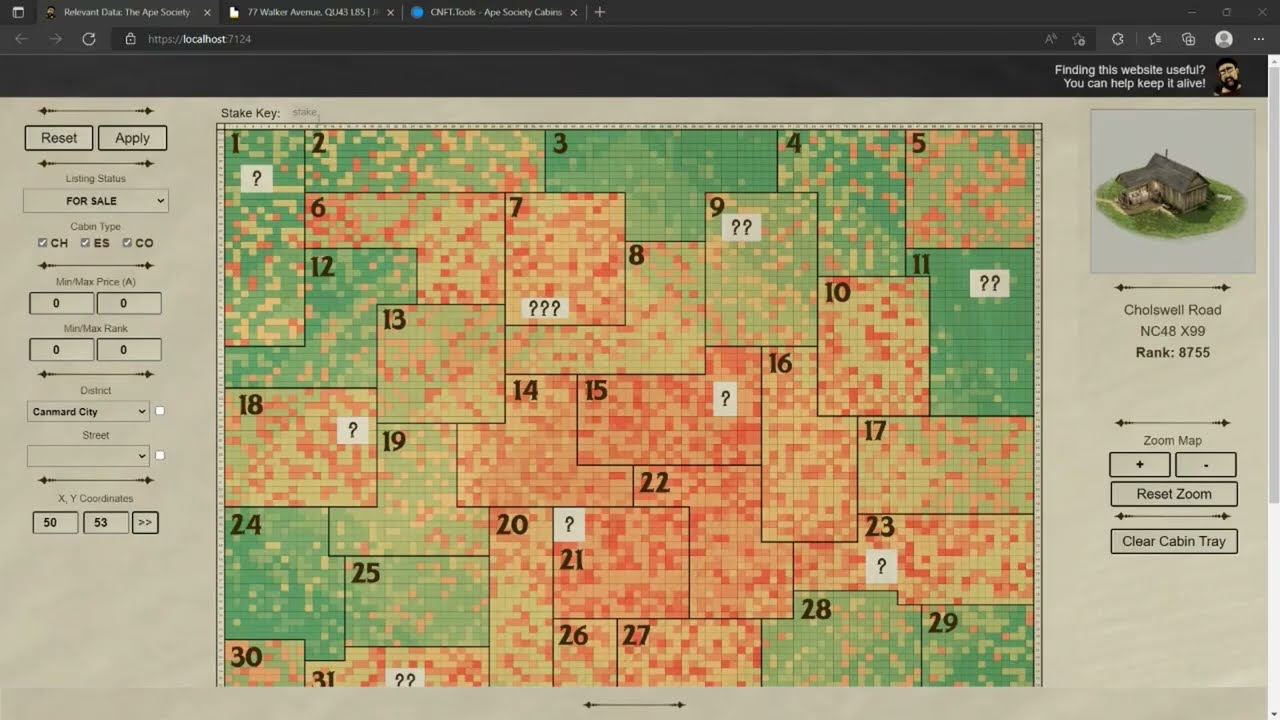Click the minimum rank input field
This screenshot has height=720, width=1280.
(x=62, y=350)
